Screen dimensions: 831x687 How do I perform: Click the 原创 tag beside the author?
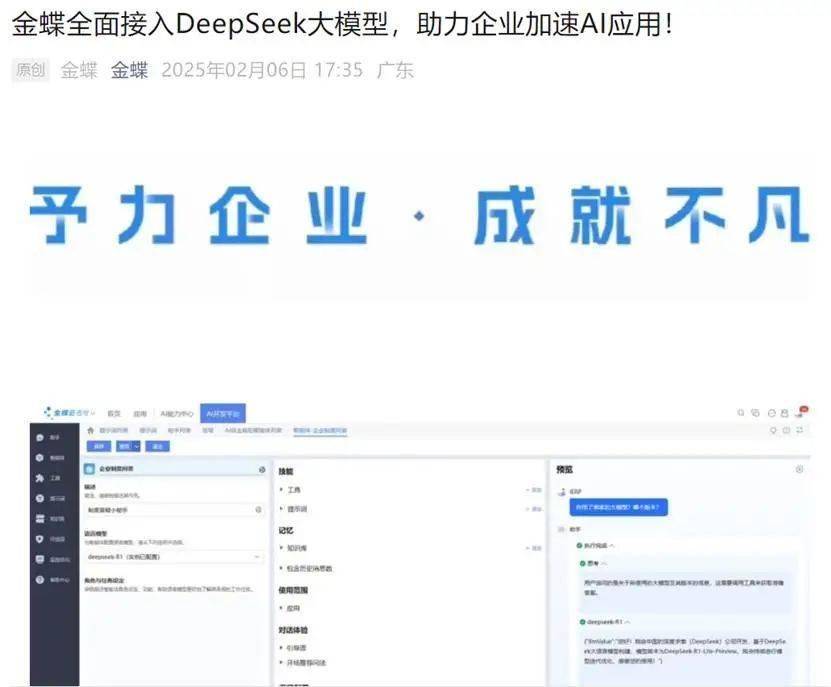point(30,70)
